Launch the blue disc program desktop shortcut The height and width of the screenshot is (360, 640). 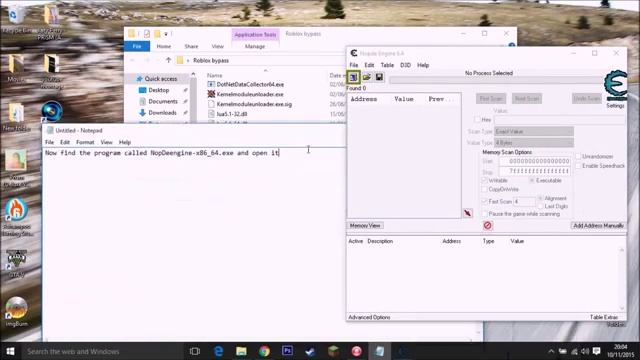(x=51, y=111)
